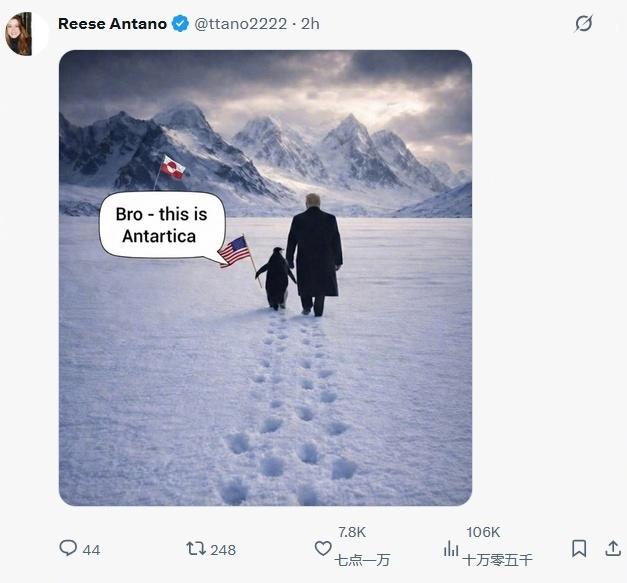This screenshot has width=627, height=583.
Task: Open the Reese Antano display name link
Action: click(x=112, y=24)
